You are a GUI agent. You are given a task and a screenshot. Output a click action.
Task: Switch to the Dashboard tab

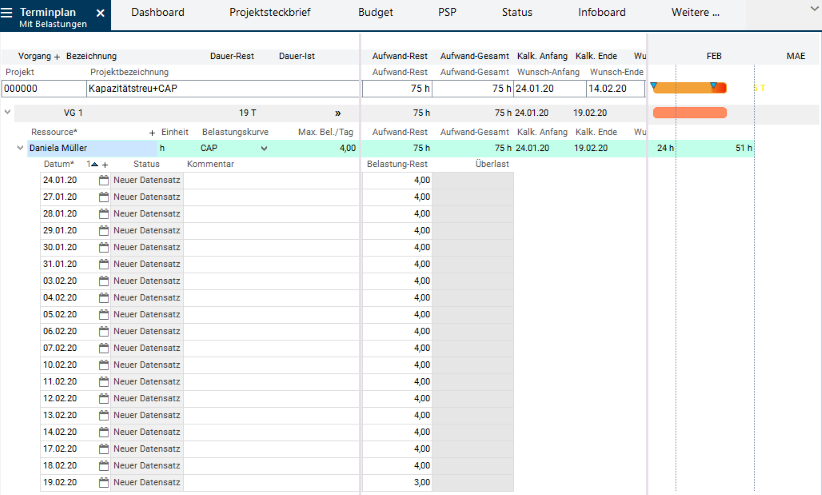point(158,13)
